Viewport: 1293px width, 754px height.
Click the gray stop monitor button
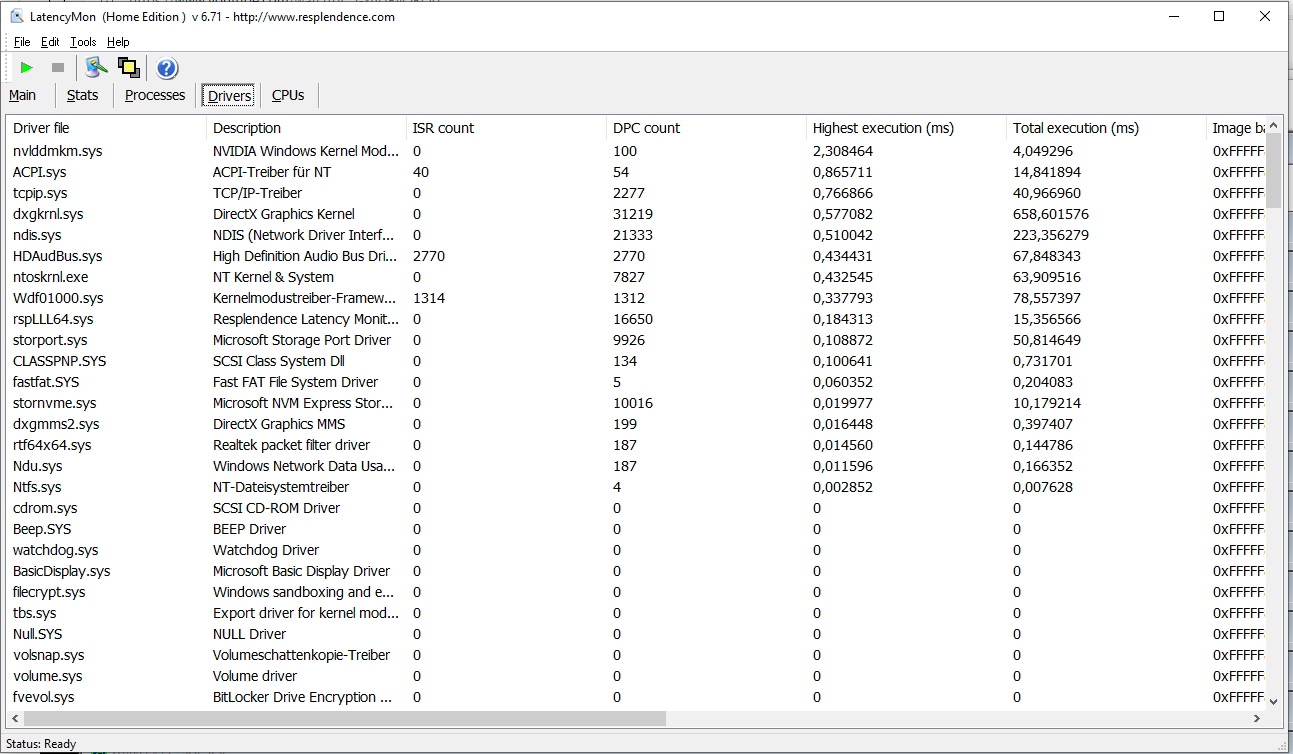58,68
